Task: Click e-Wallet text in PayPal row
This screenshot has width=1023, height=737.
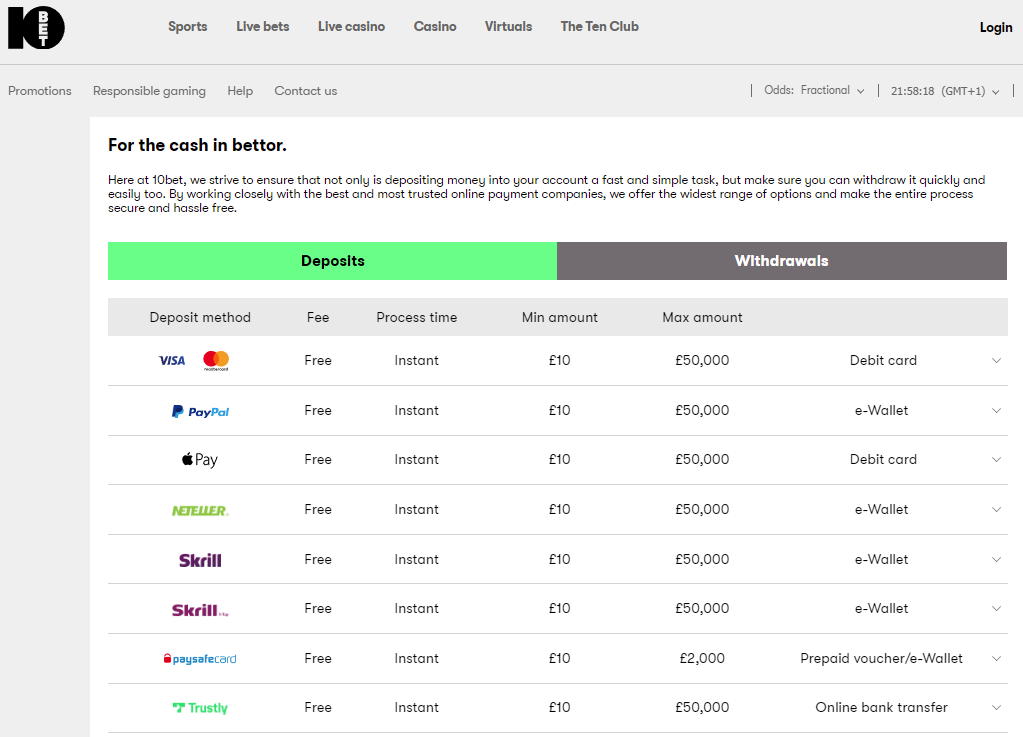Action: tap(881, 411)
